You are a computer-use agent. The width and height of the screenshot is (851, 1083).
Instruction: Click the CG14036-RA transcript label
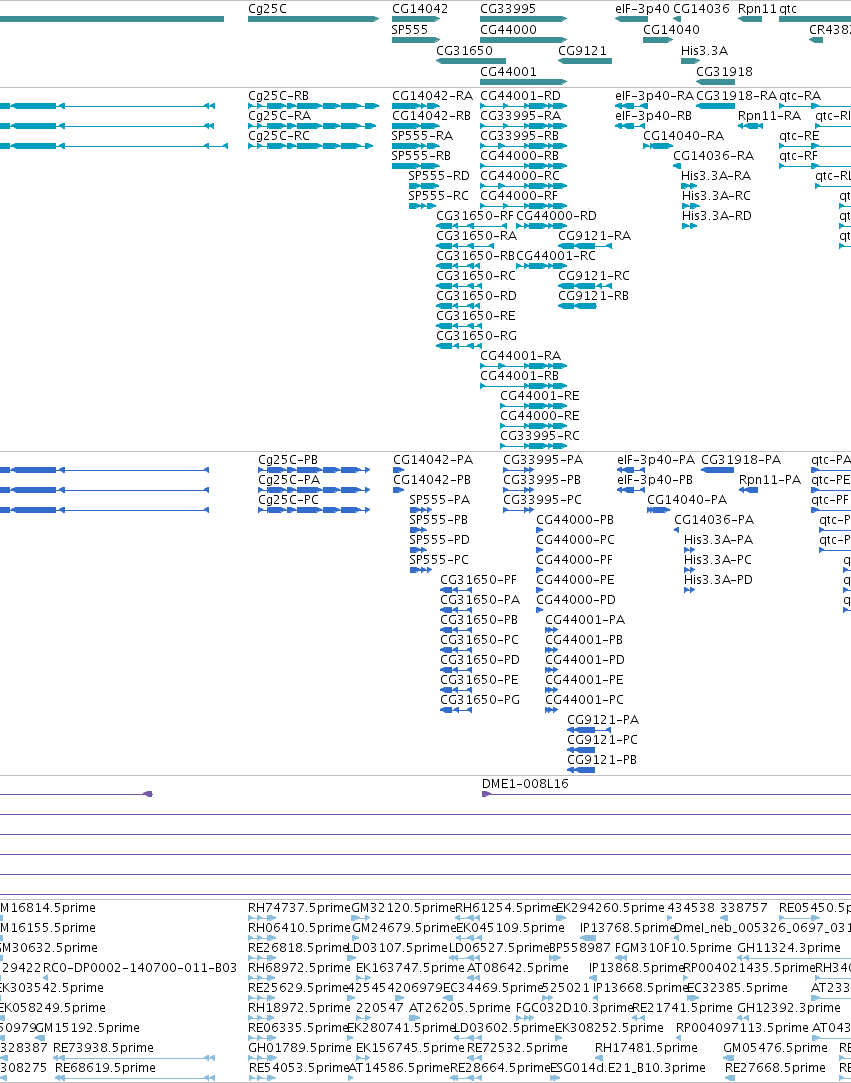coord(714,155)
